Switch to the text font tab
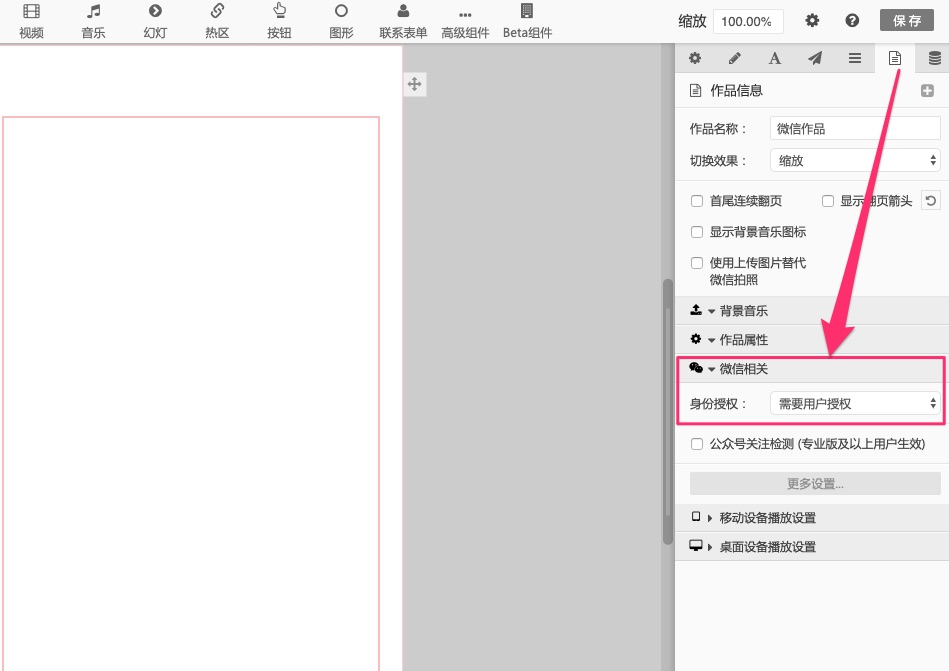The image size is (949, 671). click(774, 58)
